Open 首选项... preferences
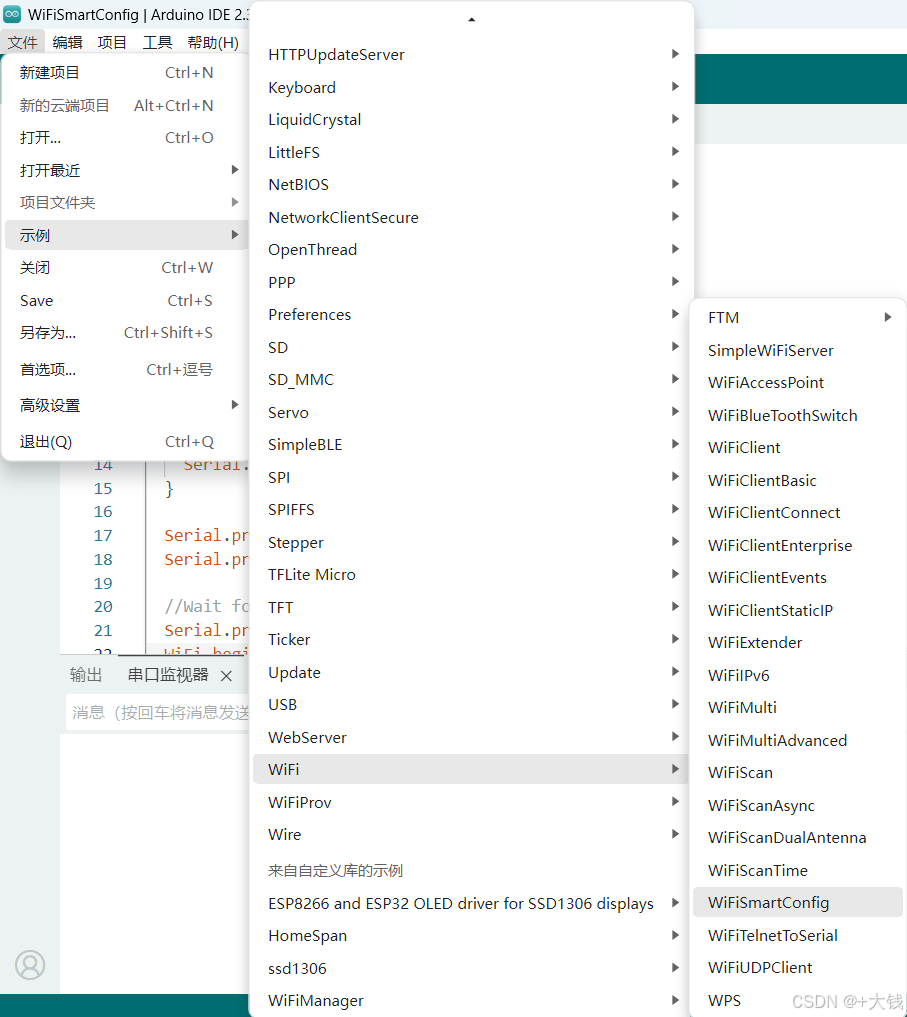Image resolution: width=907 pixels, height=1017 pixels. pyautogui.click(x=127, y=369)
